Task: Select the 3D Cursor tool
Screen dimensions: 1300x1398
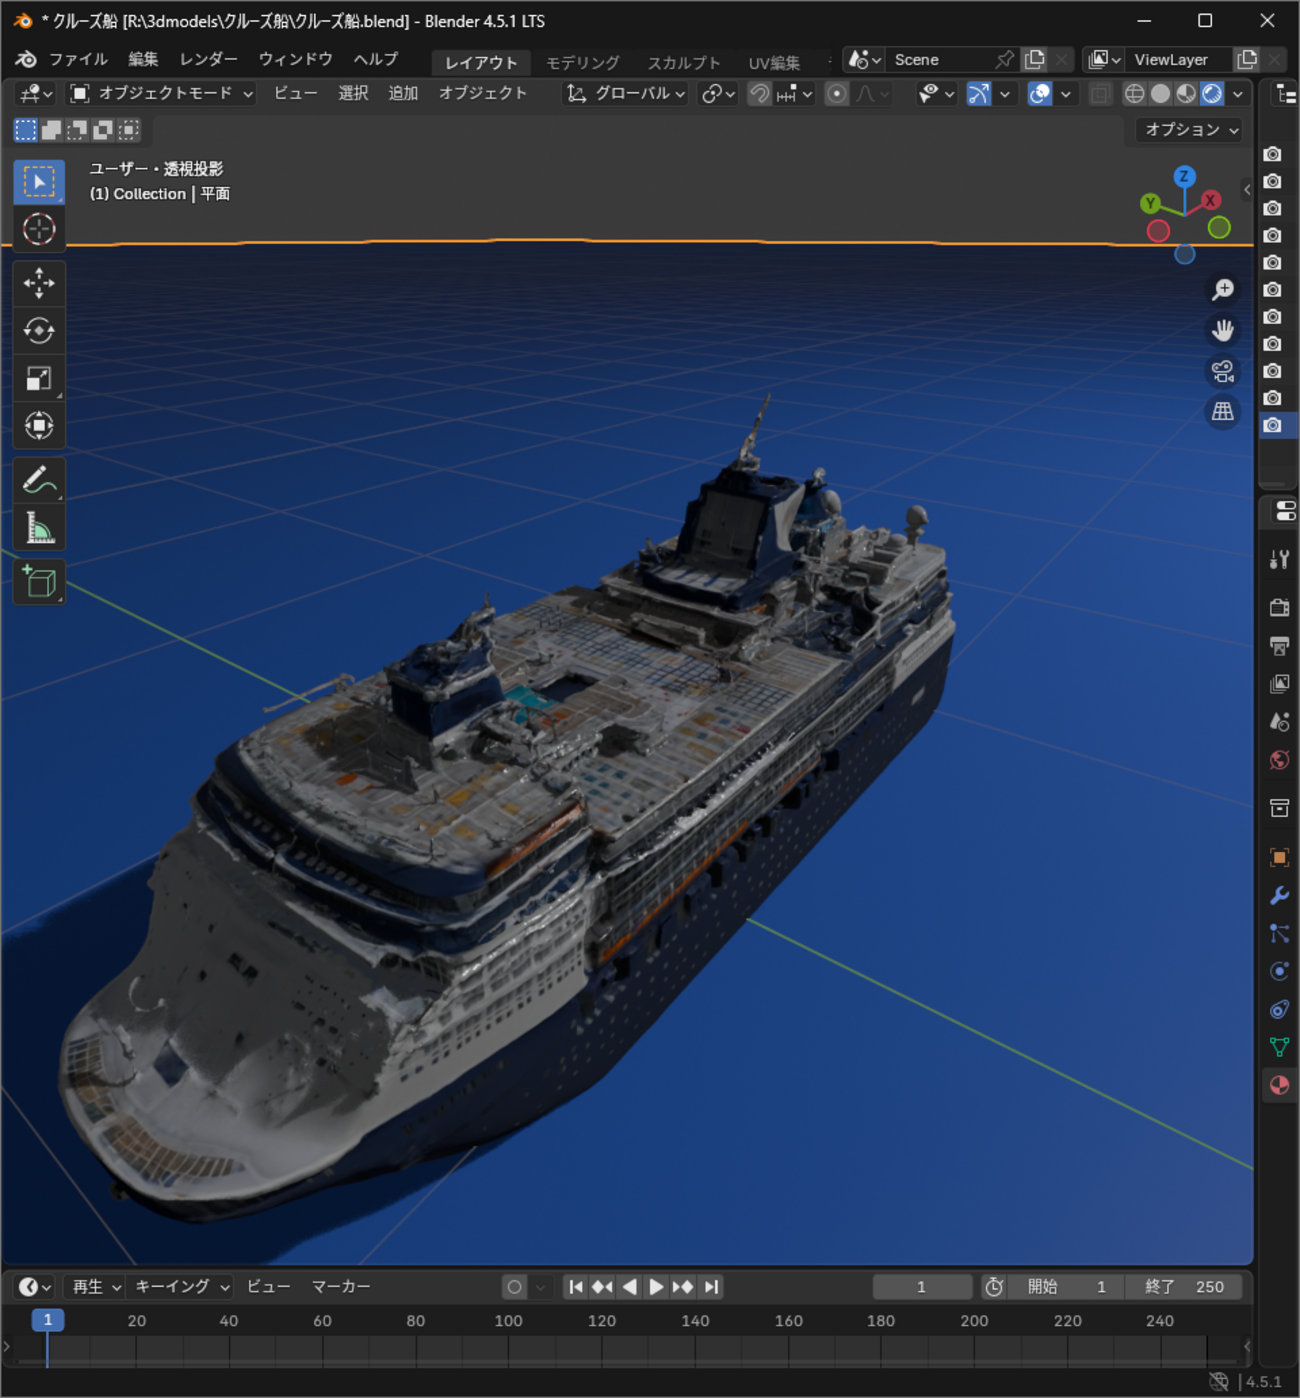Action: click(39, 229)
